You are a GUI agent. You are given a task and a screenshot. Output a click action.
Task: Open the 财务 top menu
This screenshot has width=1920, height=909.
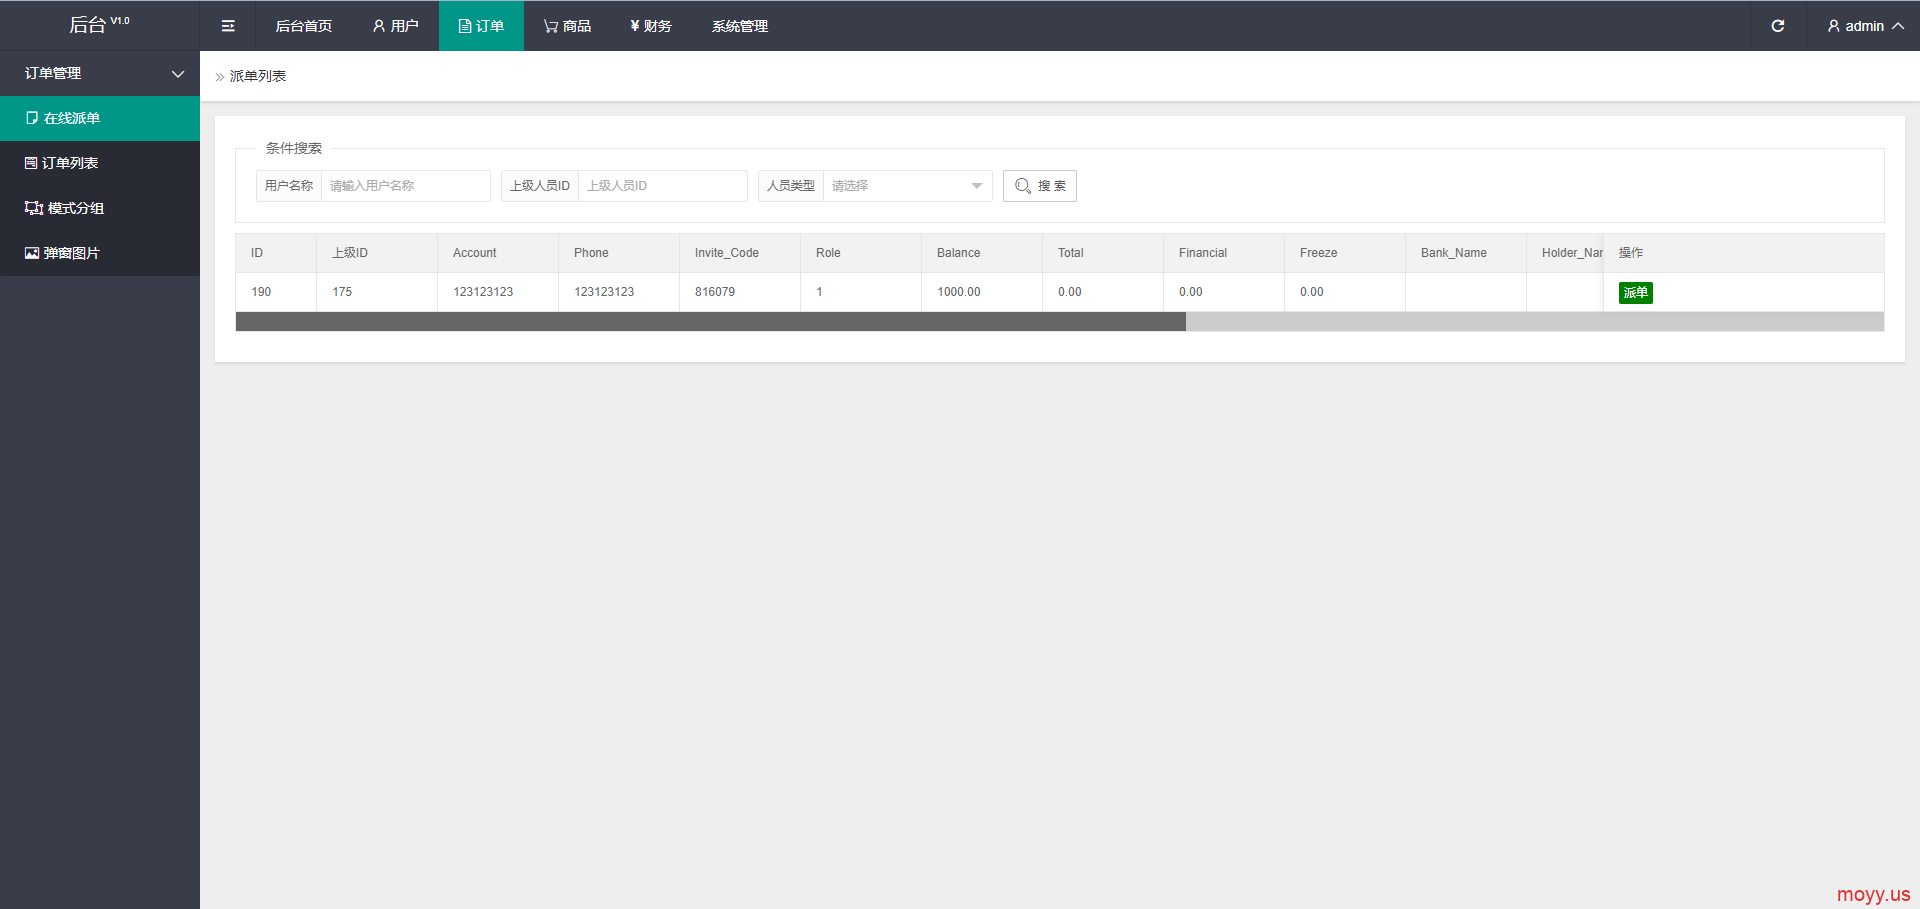click(x=651, y=26)
